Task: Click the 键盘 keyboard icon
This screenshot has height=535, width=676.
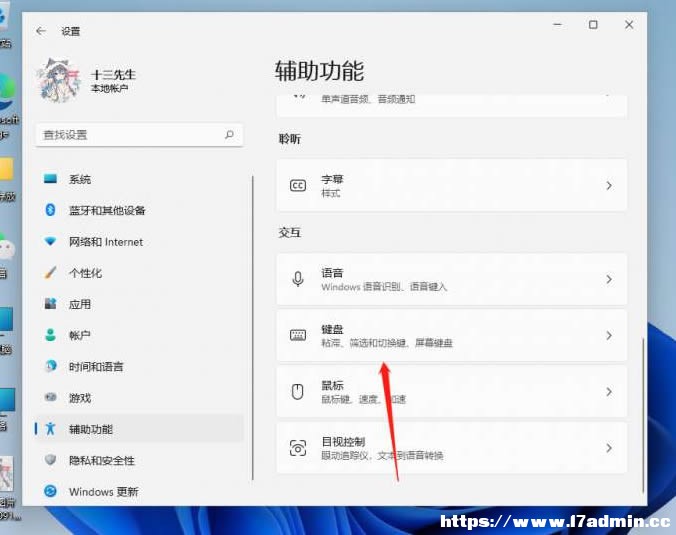Action: tap(298, 335)
